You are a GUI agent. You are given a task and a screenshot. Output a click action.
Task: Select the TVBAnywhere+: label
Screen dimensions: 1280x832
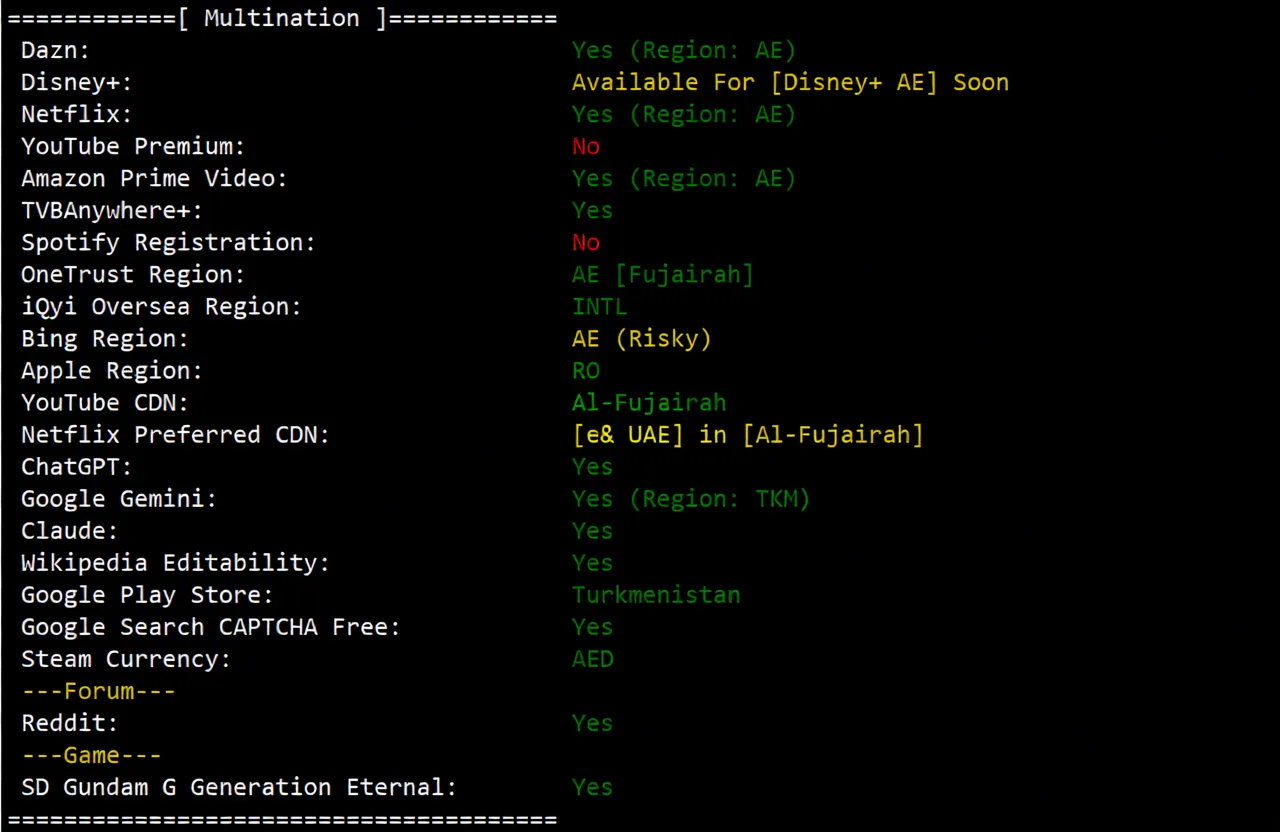click(x=112, y=210)
